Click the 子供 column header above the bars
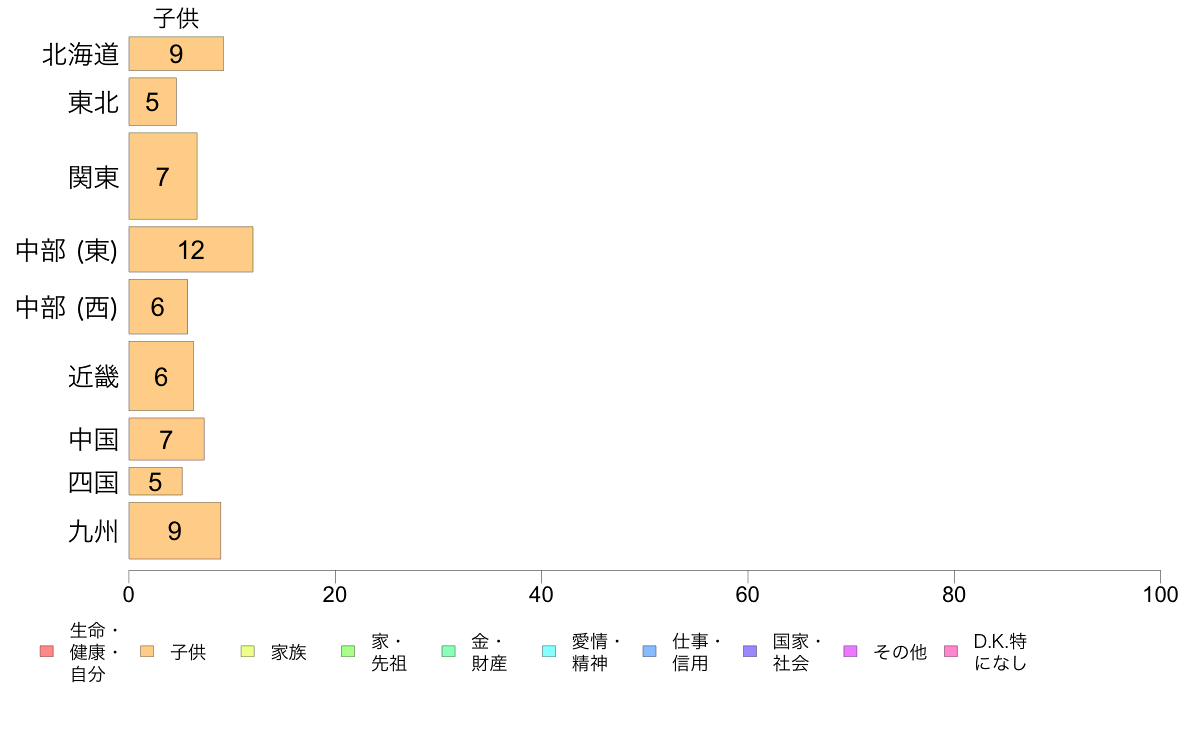1188x736 pixels. click(x=176, y=18)
